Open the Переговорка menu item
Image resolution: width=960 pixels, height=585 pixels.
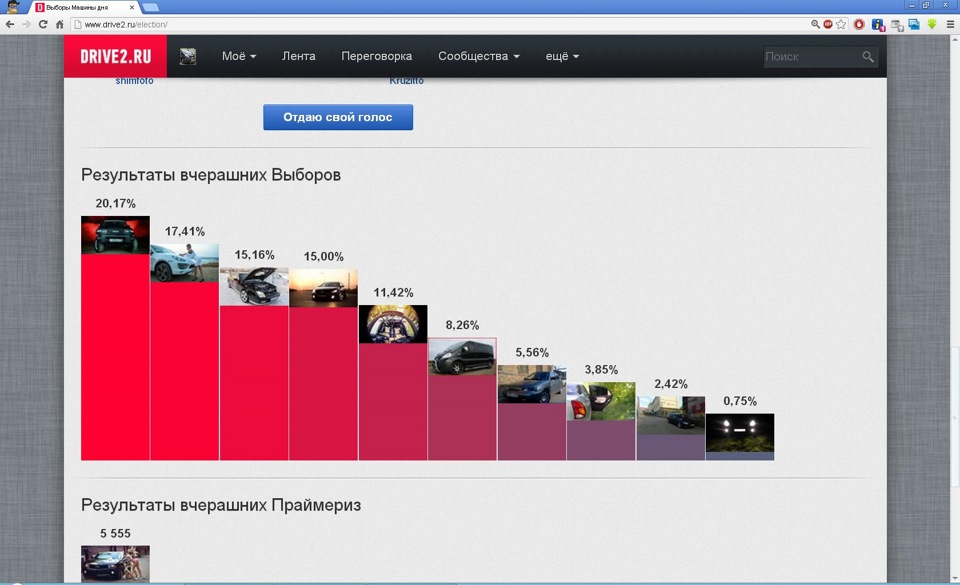377,56
